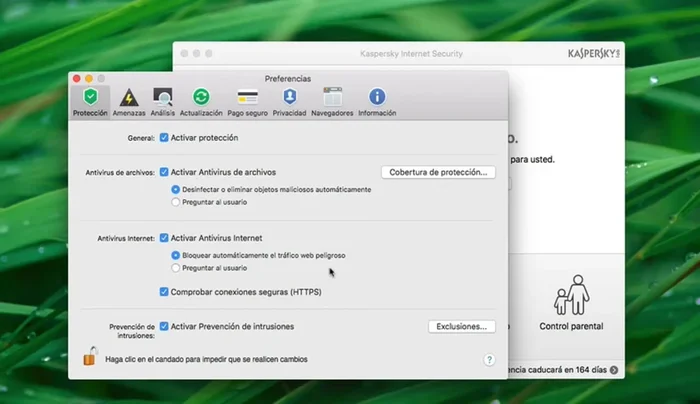The image size is (700, 404).
Task: Choose Bloquear automáticamente el tráfico web peligroso
Action: pos(176,255)
